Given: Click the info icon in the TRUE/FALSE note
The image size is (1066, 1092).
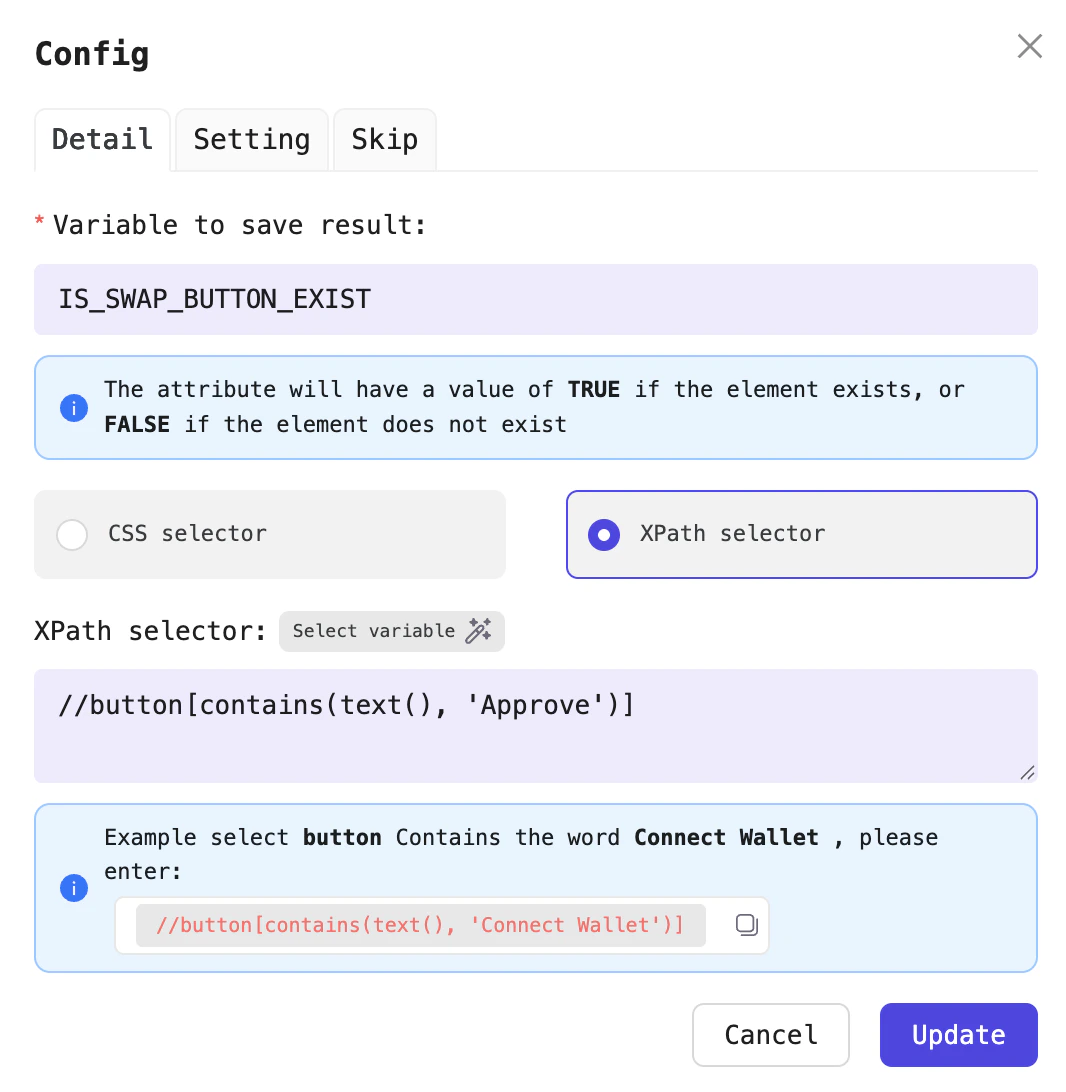Looking at the screenshot, I should pyautogui.click(x=73, y=408).
